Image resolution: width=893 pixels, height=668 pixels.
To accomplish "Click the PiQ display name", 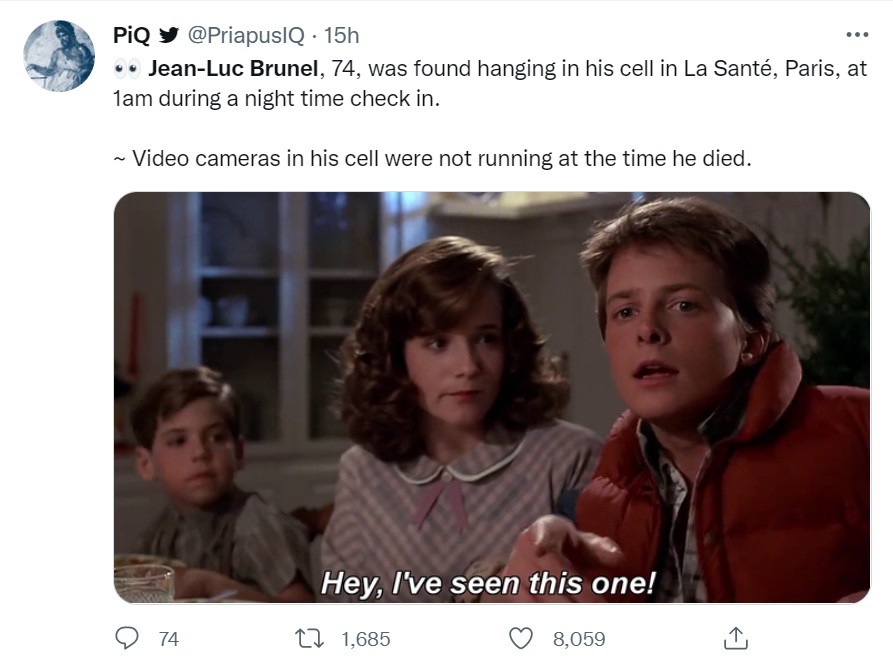I will [x=131, y=35].
